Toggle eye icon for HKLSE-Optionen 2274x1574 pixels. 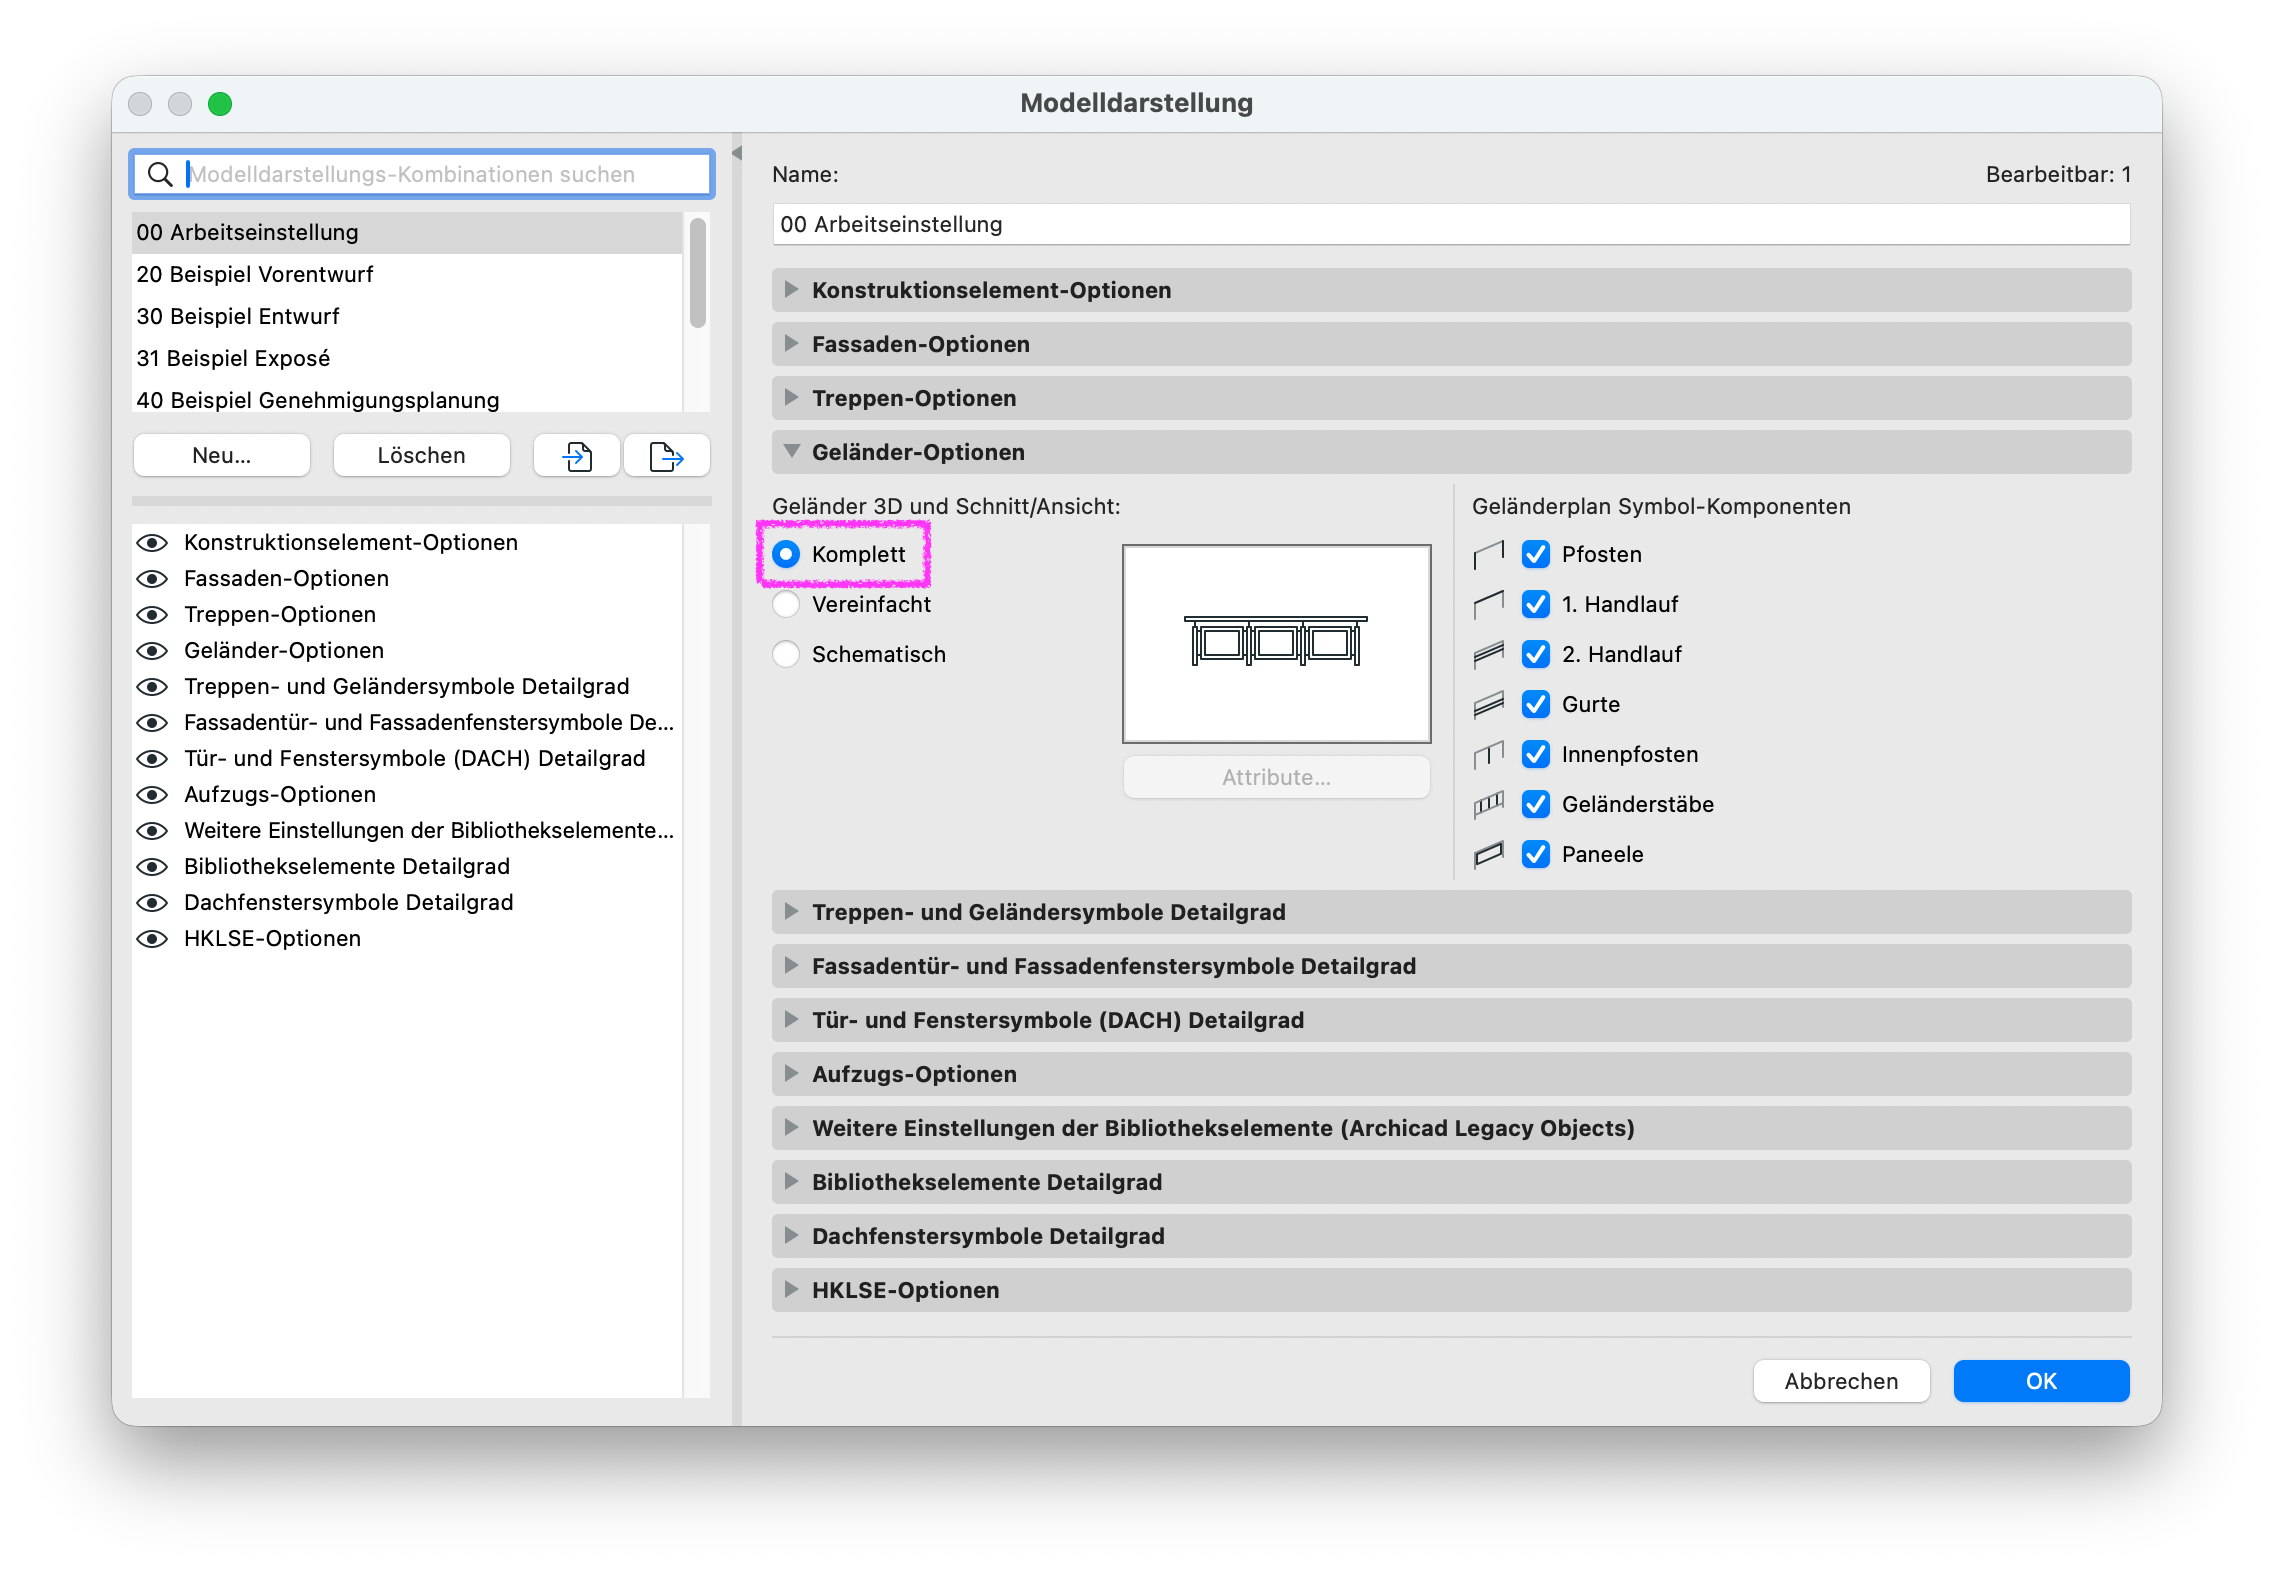tap(152, 939)
